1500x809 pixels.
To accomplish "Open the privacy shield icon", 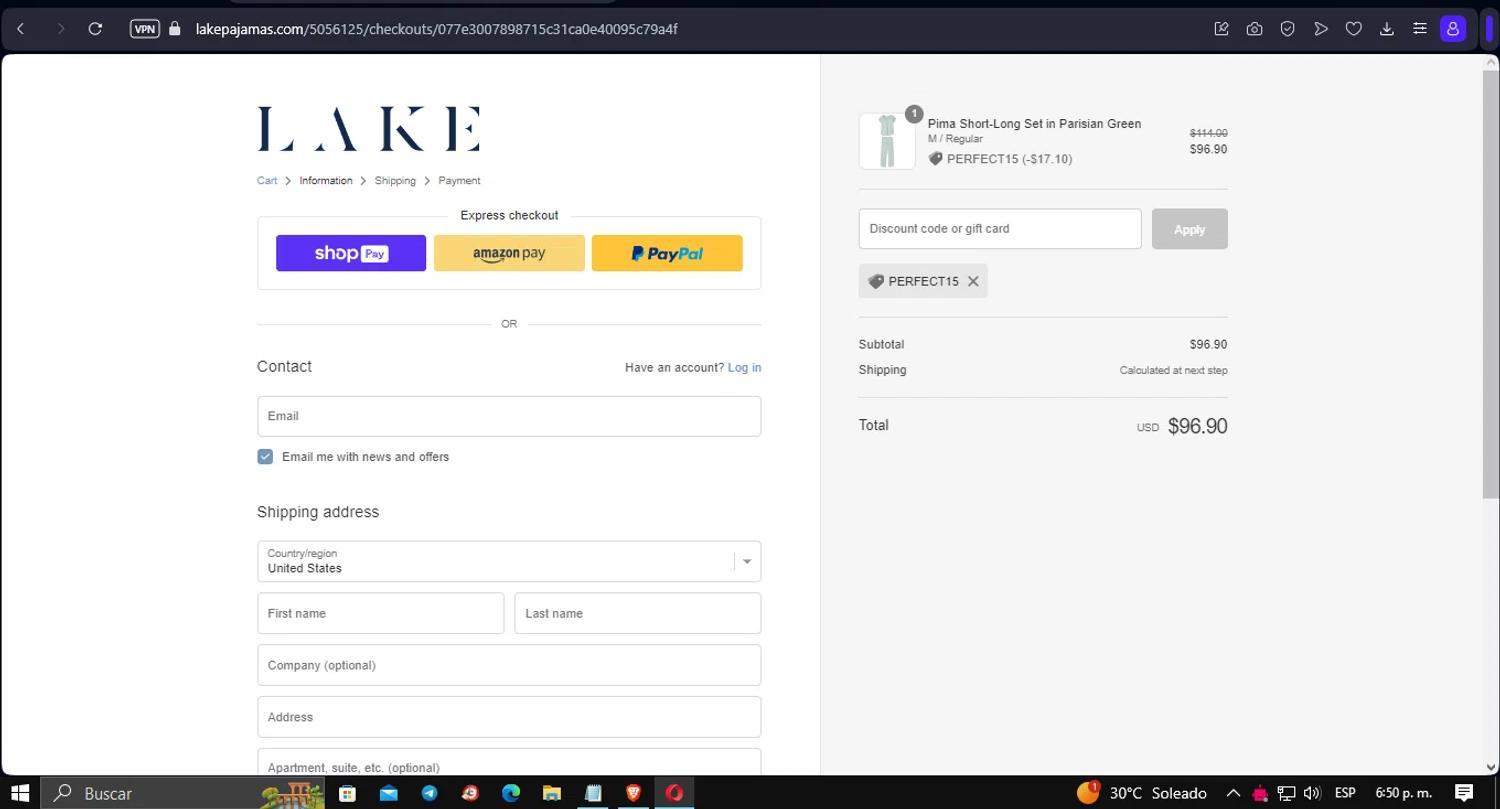I will [1287, 29].
